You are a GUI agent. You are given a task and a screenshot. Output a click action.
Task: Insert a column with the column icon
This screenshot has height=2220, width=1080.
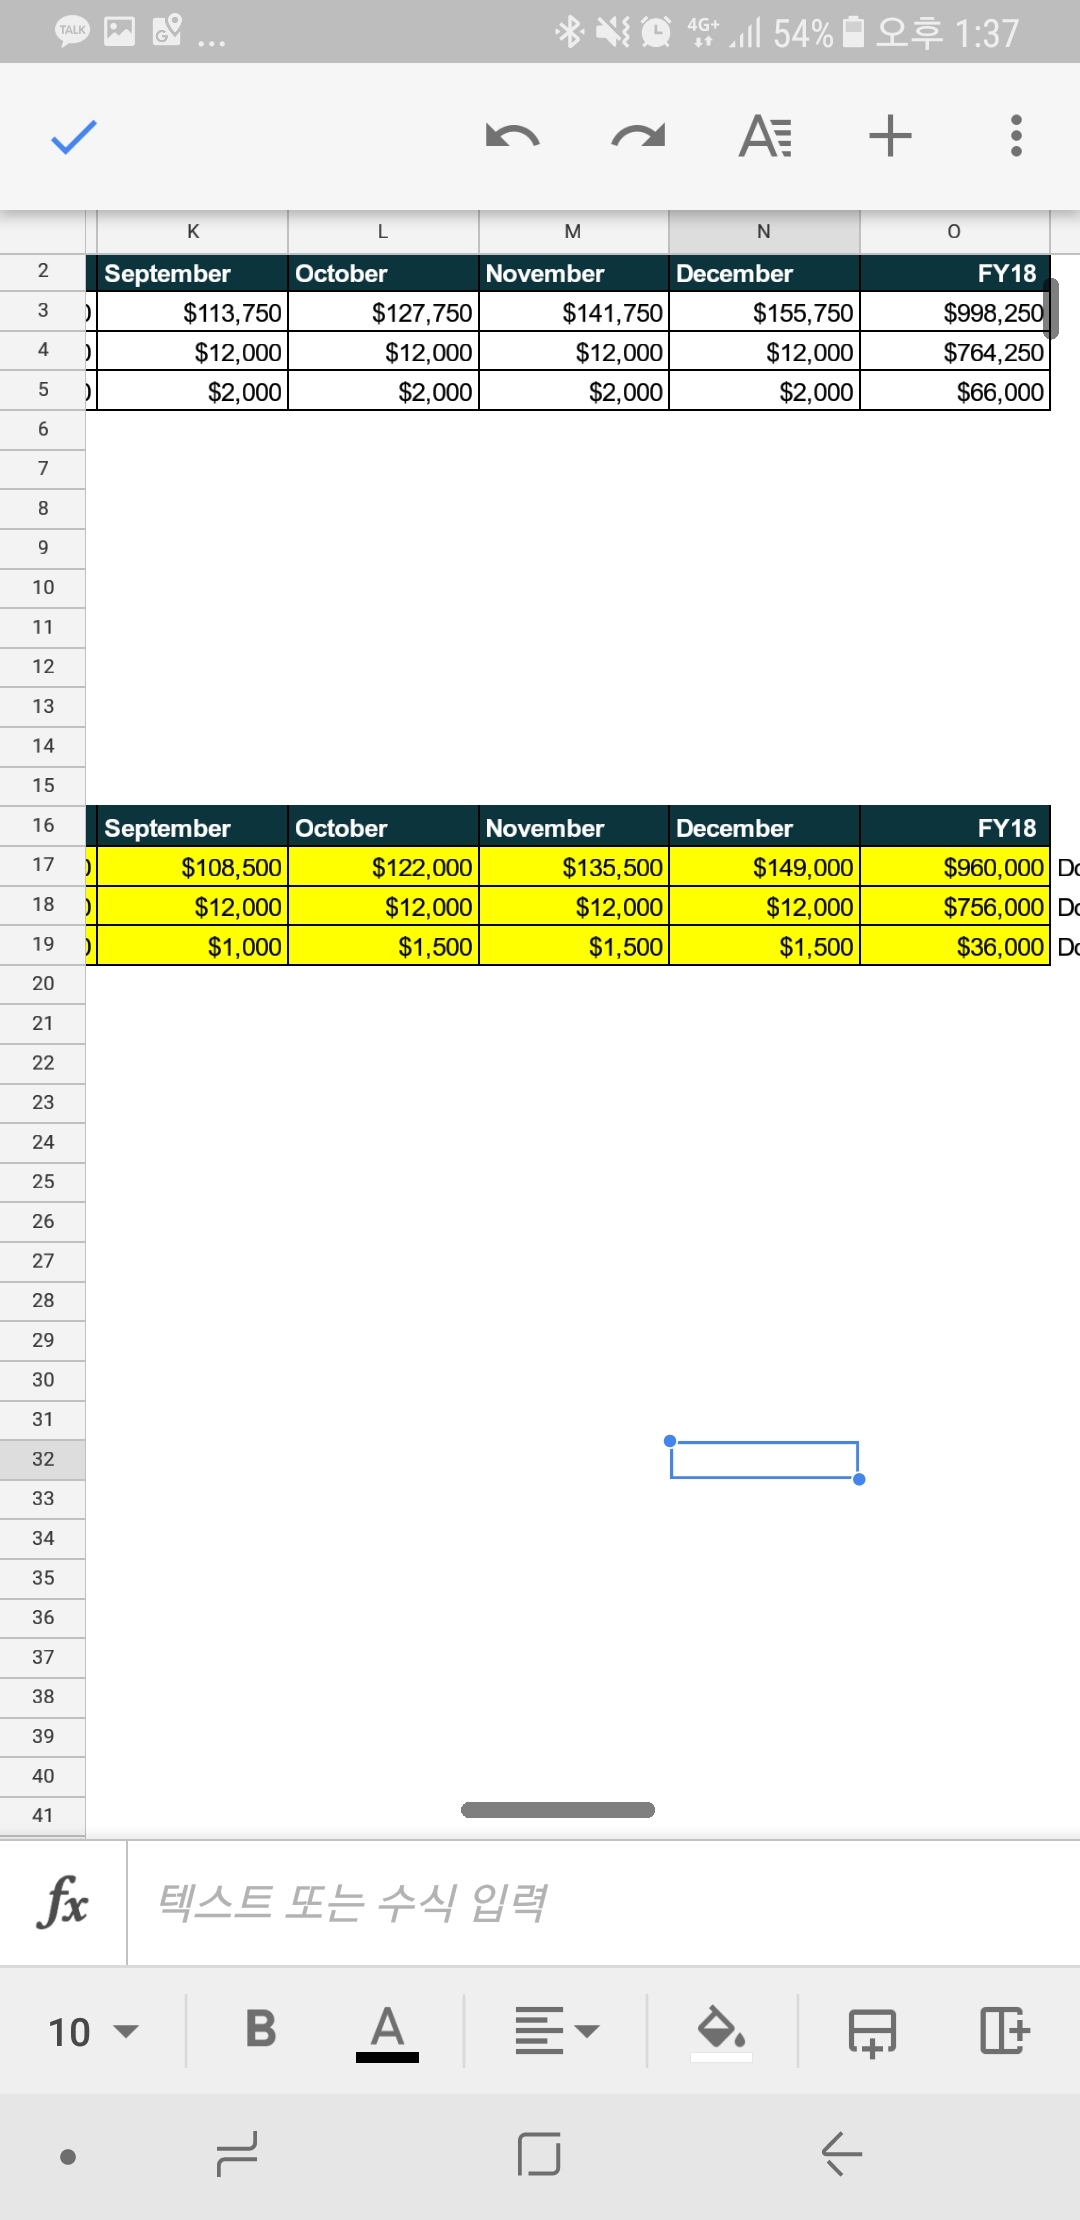click(x=1004, y=2031)
